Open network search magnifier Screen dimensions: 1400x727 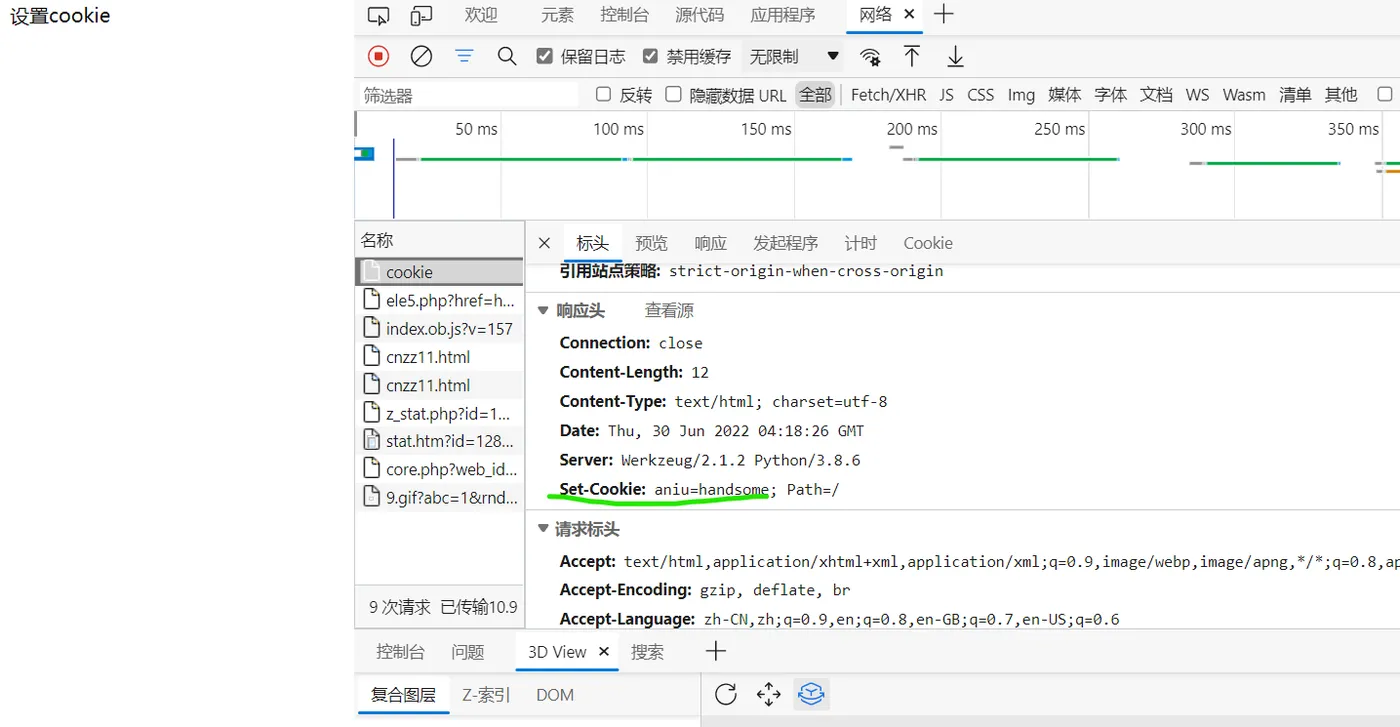point(507,56)
